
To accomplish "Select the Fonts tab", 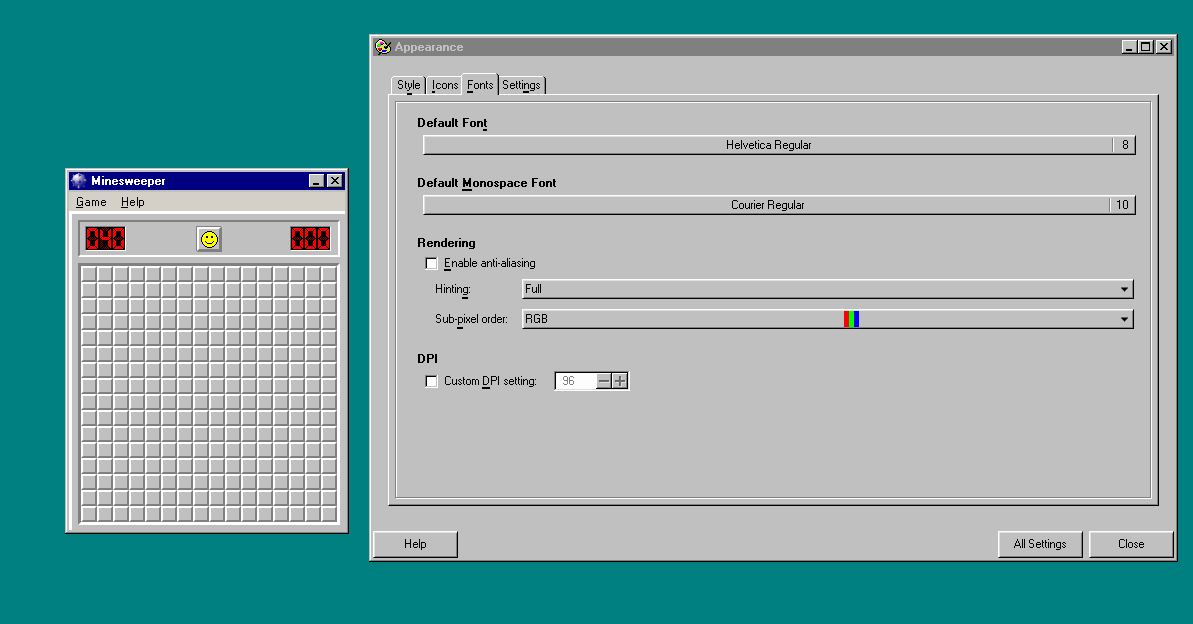I will click(x=480, y=84).
